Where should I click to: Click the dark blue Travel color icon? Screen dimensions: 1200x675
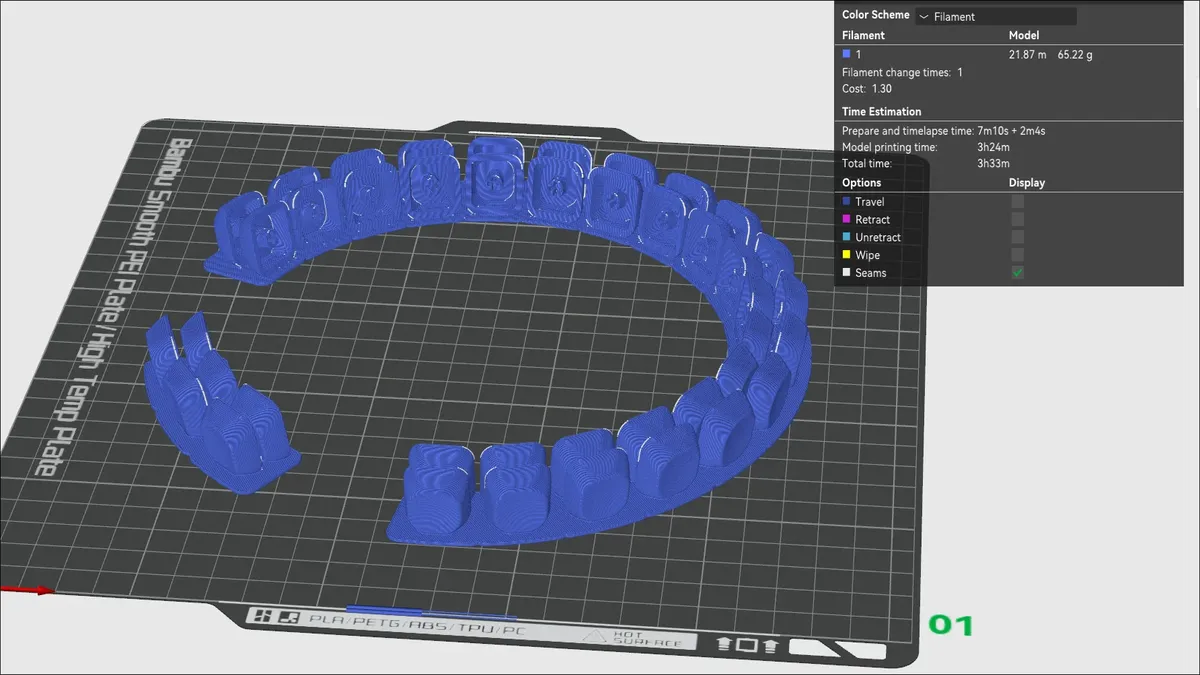pos(847,202)
